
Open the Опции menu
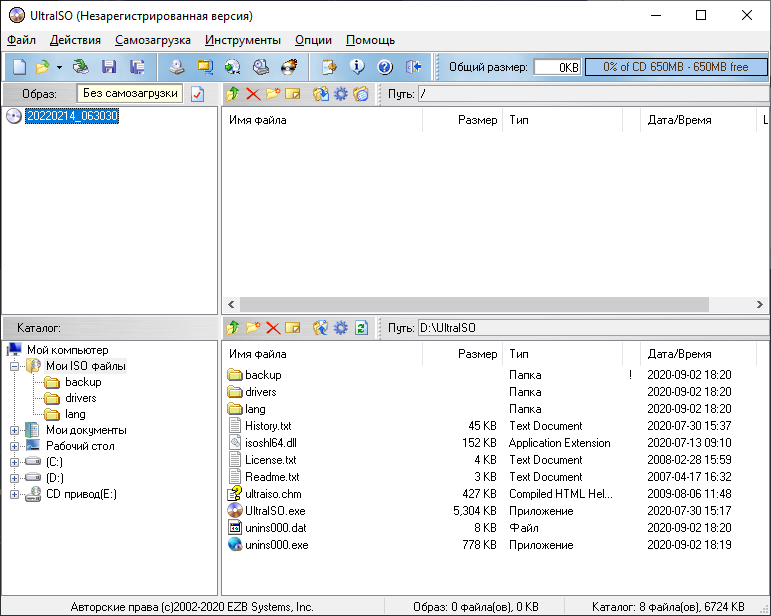(313, 40)
